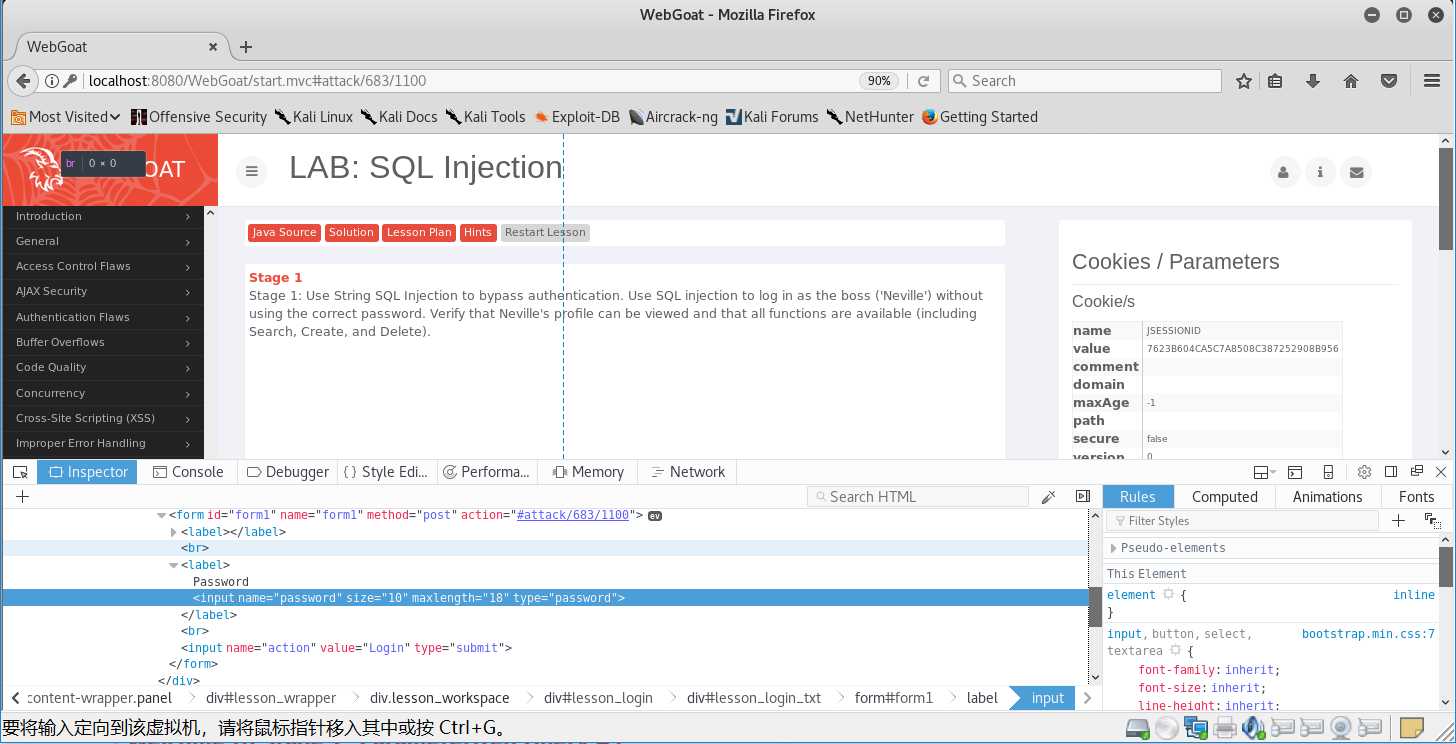Go to the Firefox home page icon
The width and height of the screenshot is (1456, 744).
[x=1351, y=81]
